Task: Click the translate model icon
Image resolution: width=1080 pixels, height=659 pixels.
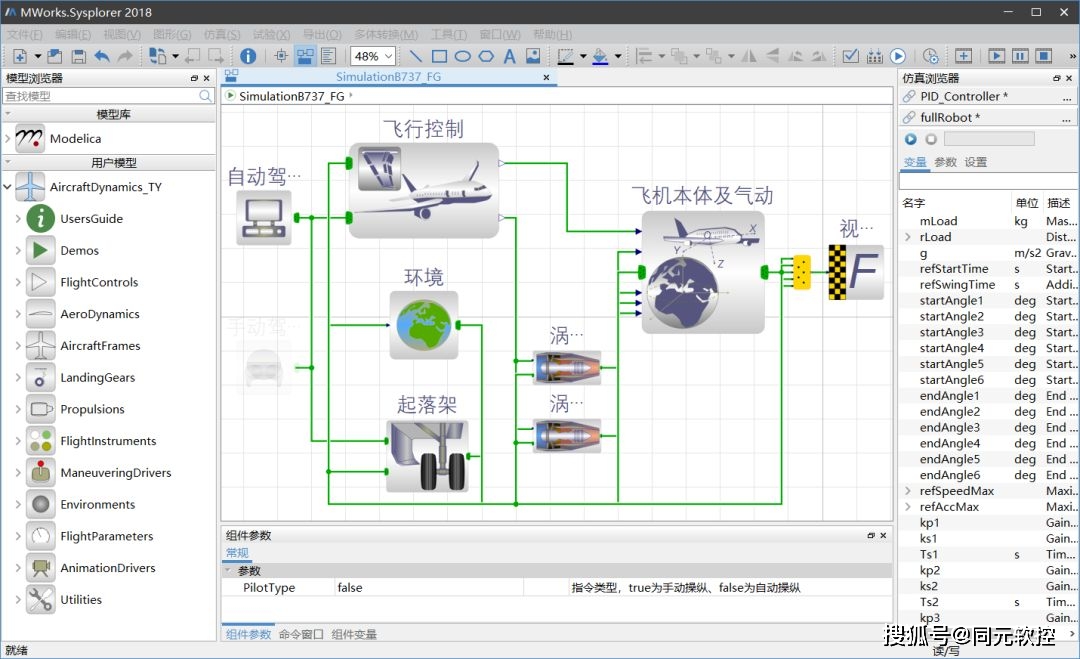Action: click(x=875, y=56)
